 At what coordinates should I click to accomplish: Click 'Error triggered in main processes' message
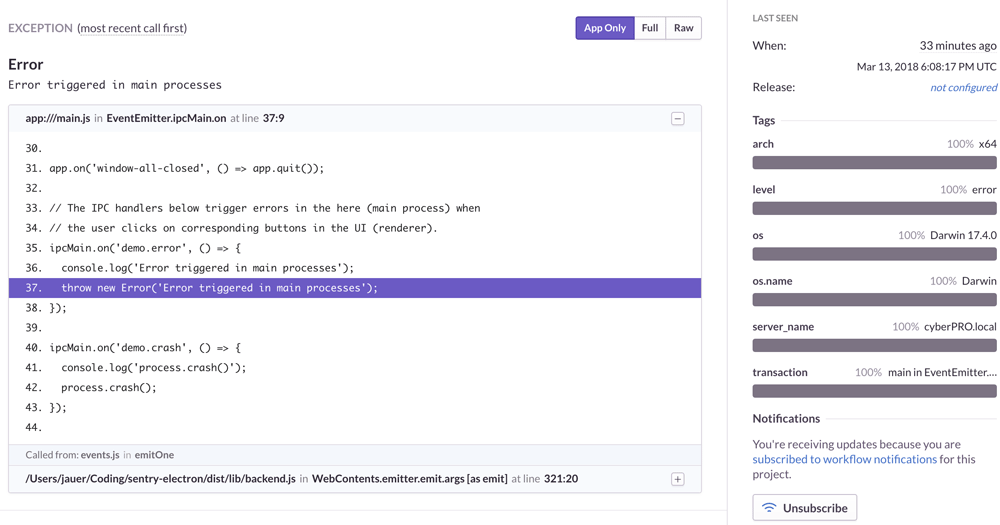point(115,85)
